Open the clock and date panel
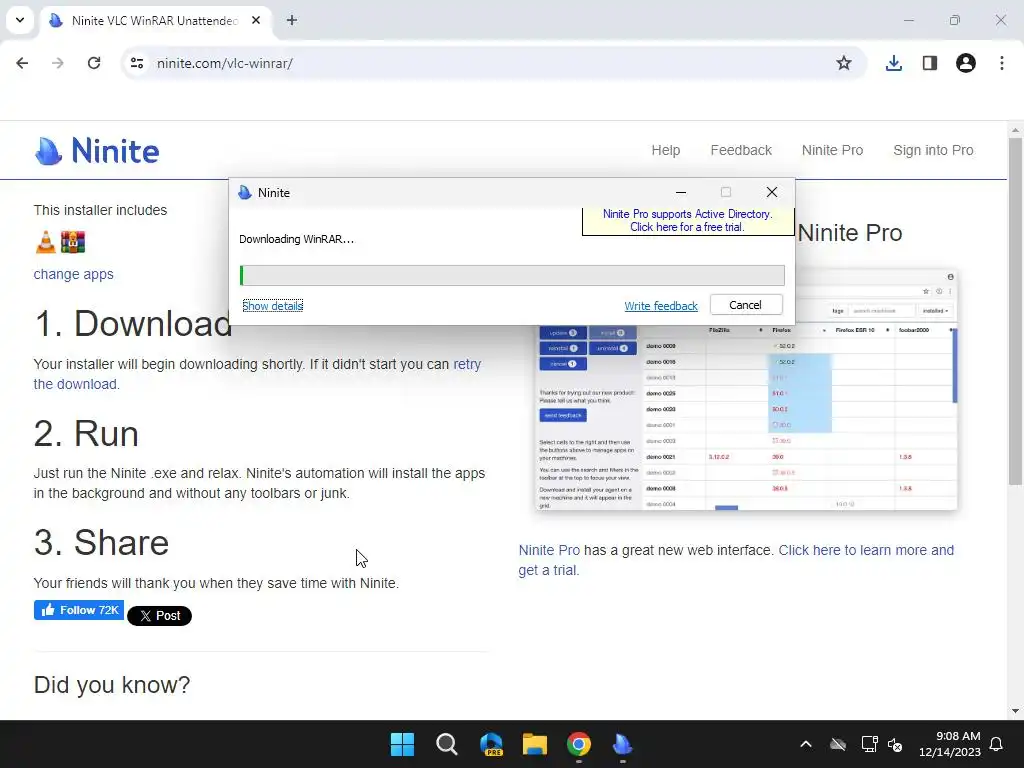The width and height of the screenshot is (1024, 768). [950, 744]
